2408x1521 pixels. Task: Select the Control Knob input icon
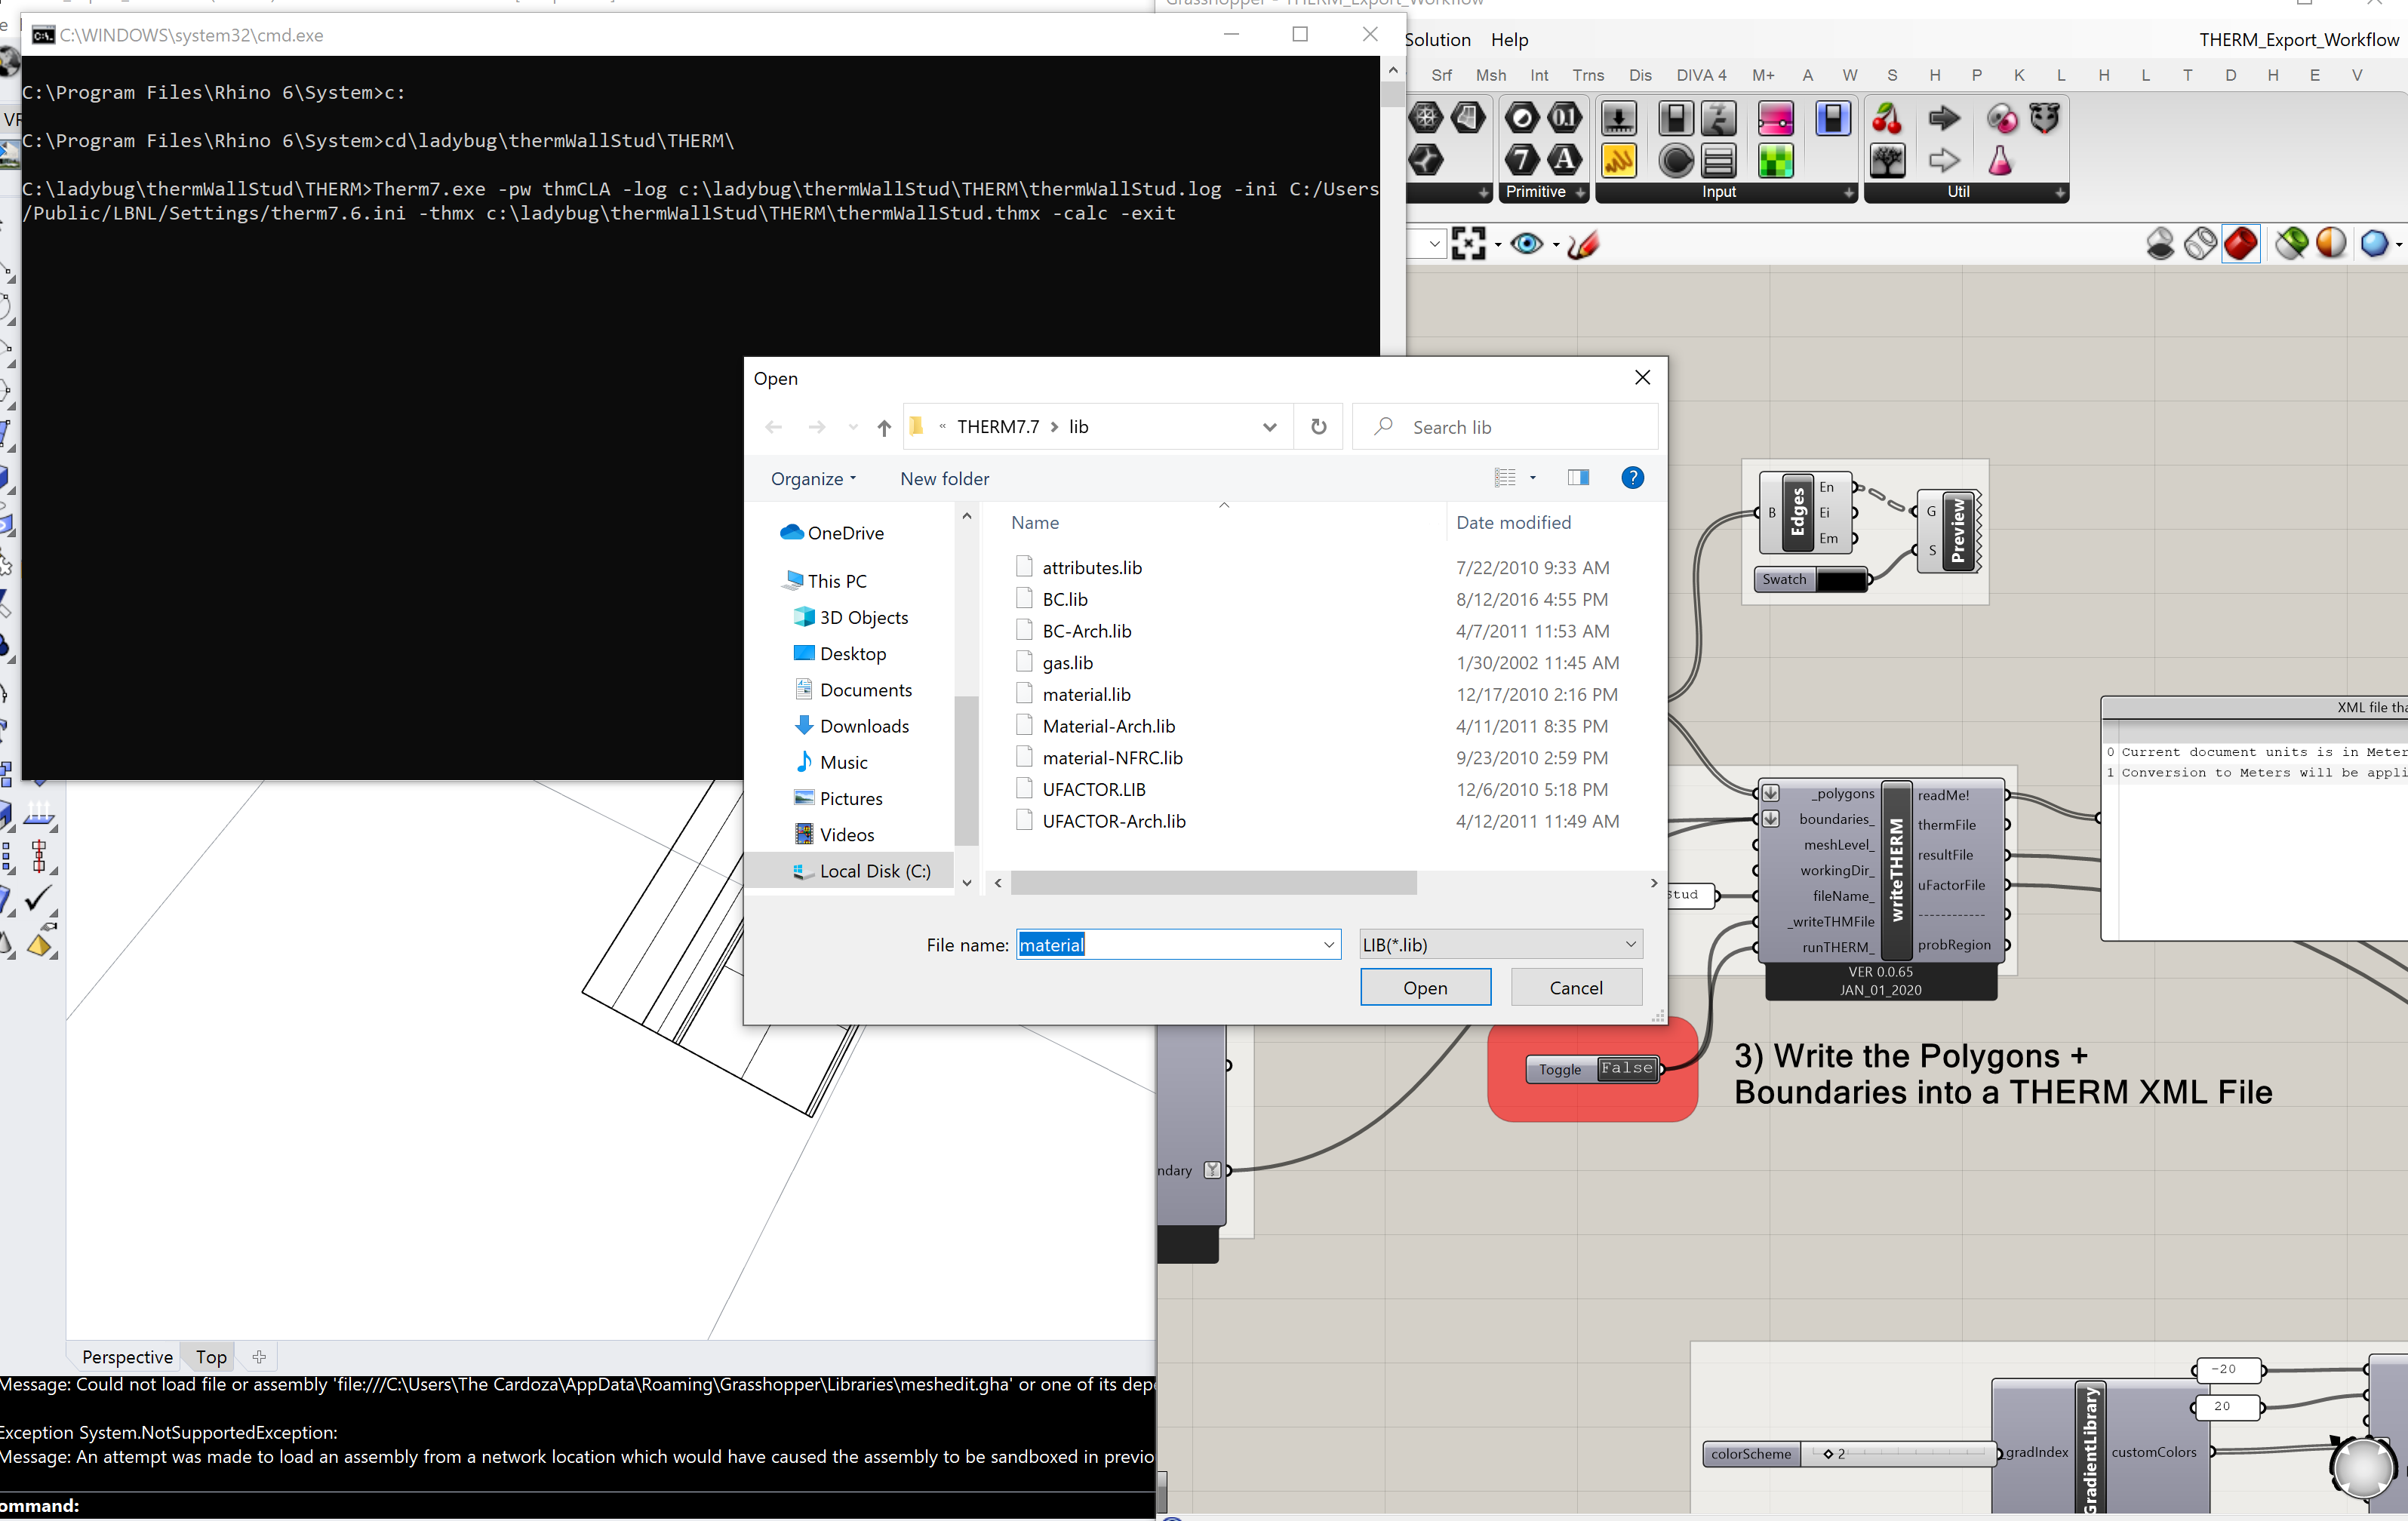pos(1676,160)
